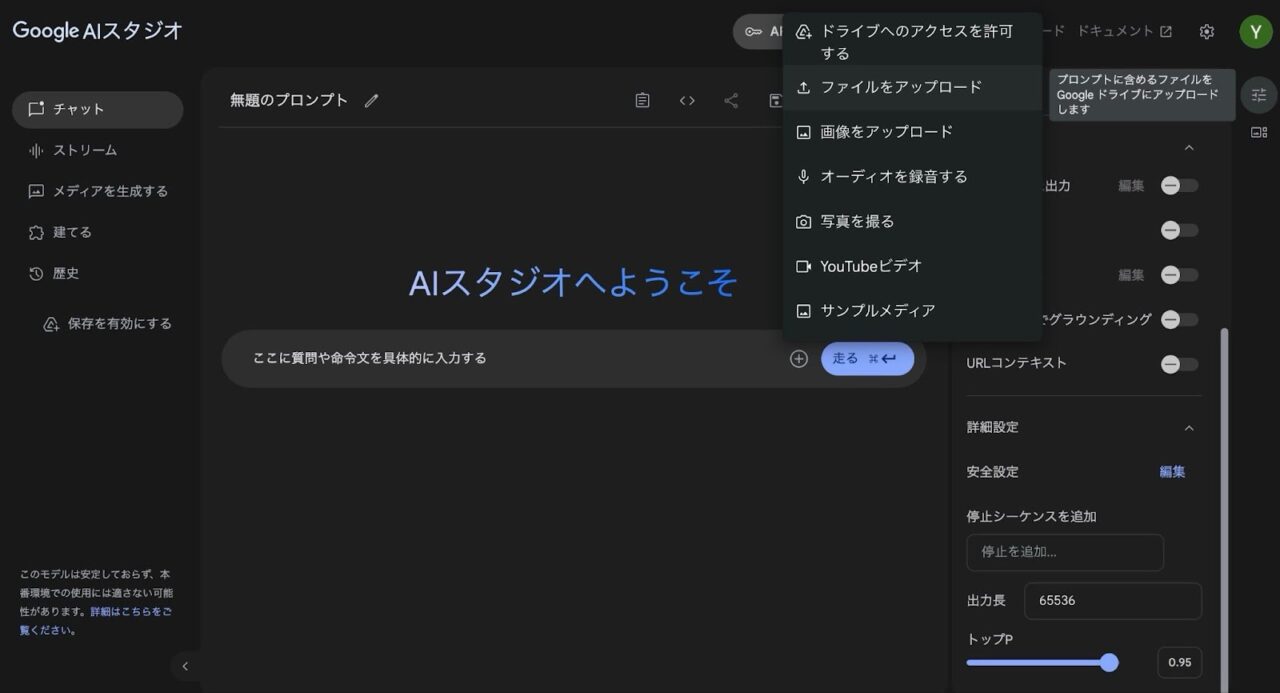Click the トップP slider handle
The width and height of the screenshot is (1280, 693).
1108,662
